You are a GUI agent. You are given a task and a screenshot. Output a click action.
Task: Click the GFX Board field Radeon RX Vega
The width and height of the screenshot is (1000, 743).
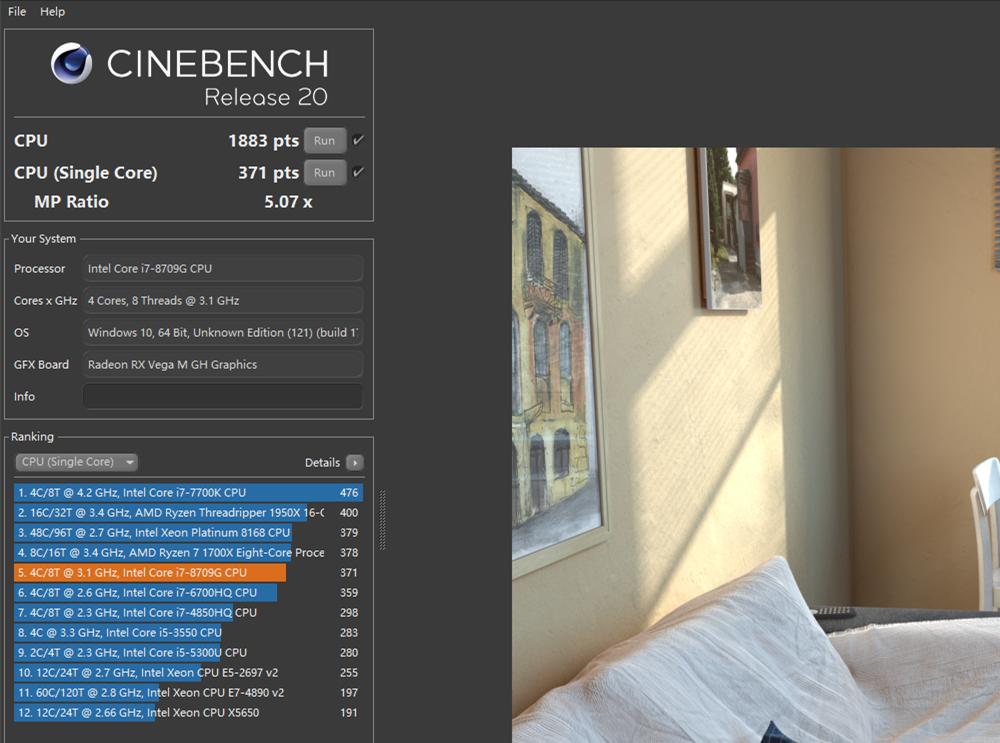[223, 364]
